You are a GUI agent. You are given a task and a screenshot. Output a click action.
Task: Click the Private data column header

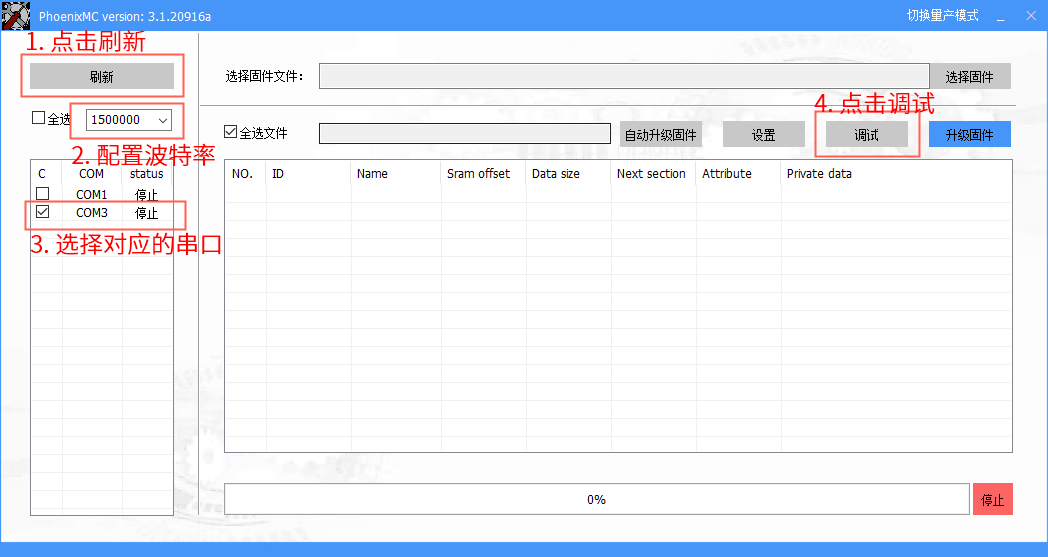tap(819, 174)
